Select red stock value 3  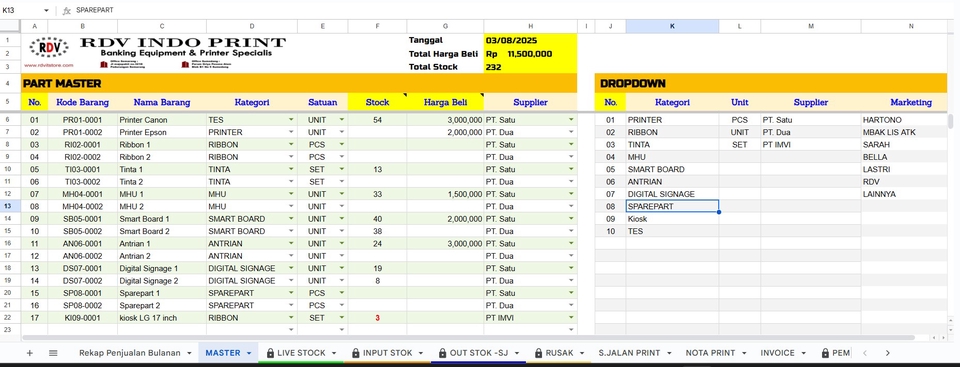click(377, 318)
